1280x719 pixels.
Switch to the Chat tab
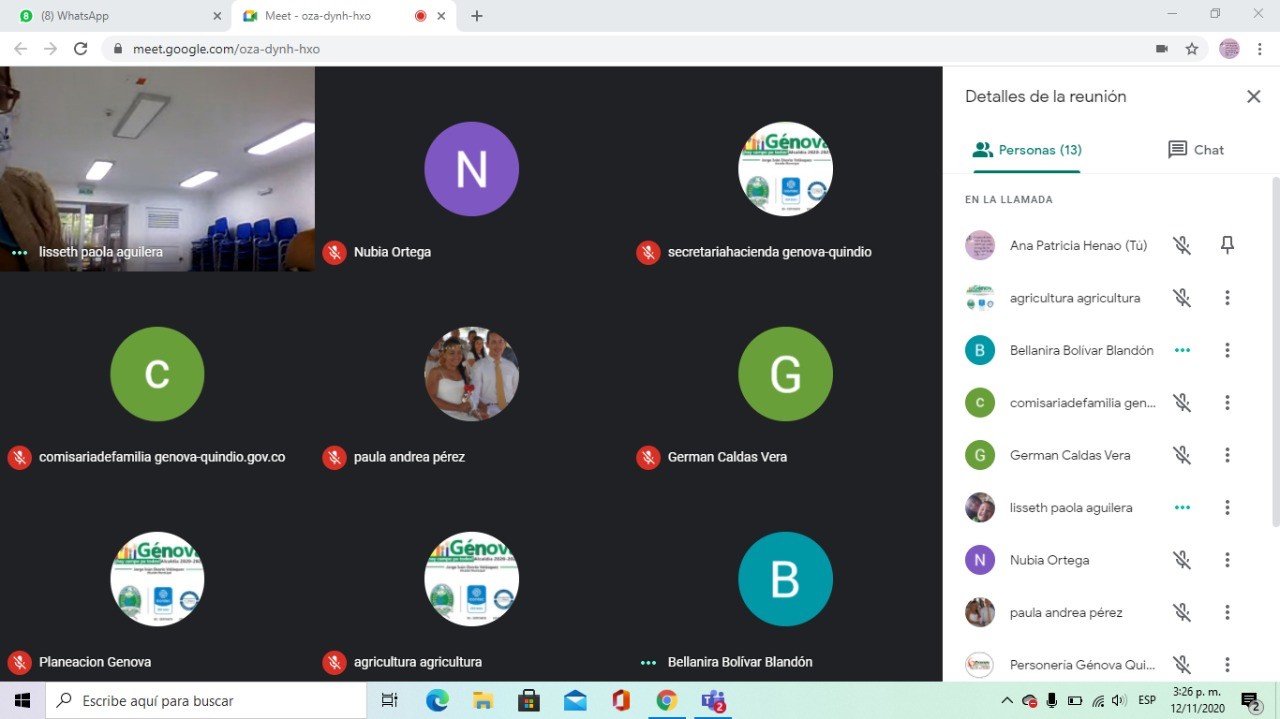tap(1196, 150)
